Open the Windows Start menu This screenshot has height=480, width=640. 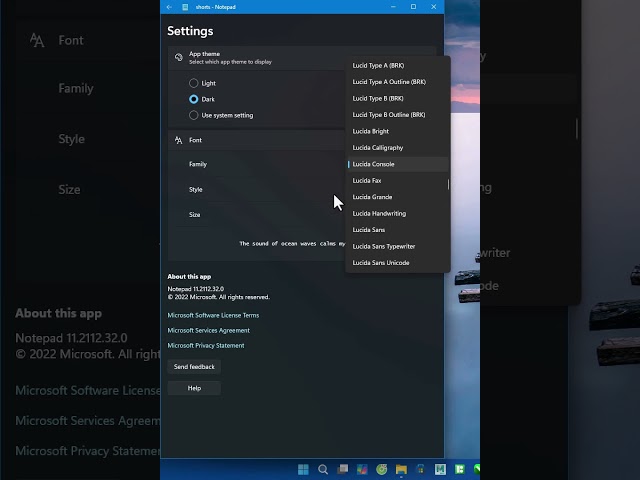tap(303, 469)
